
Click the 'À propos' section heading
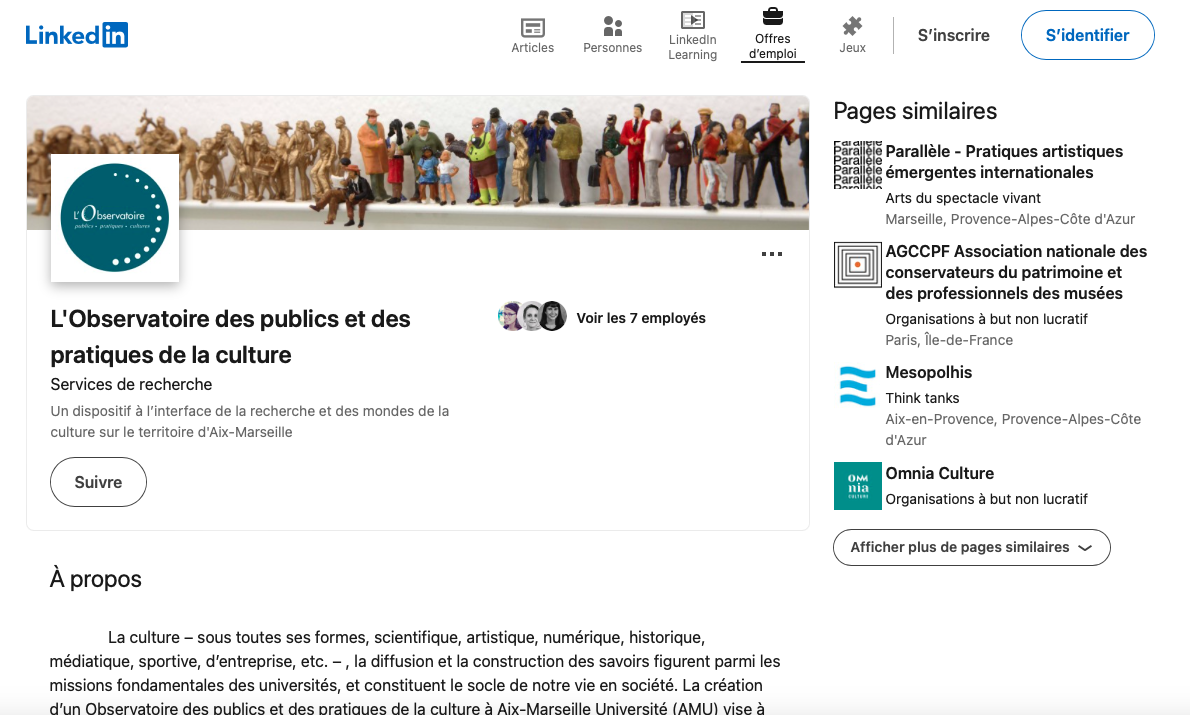96,579
